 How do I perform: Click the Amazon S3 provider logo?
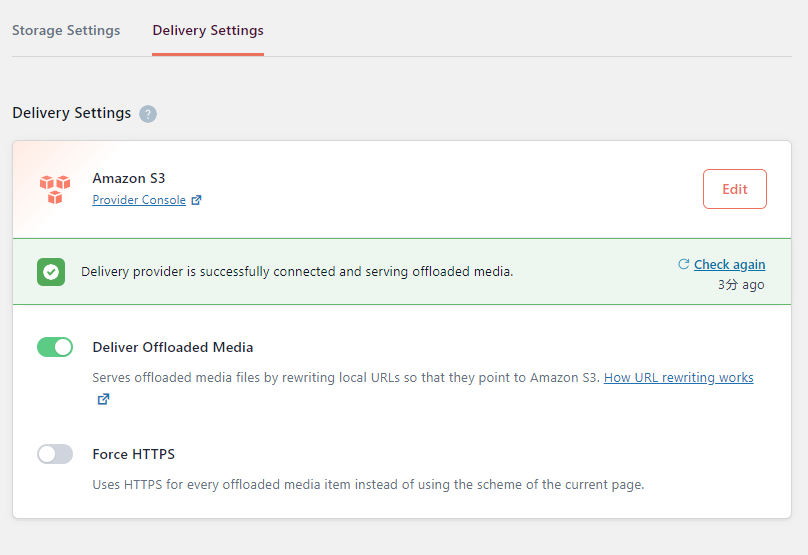pos(55,189)
